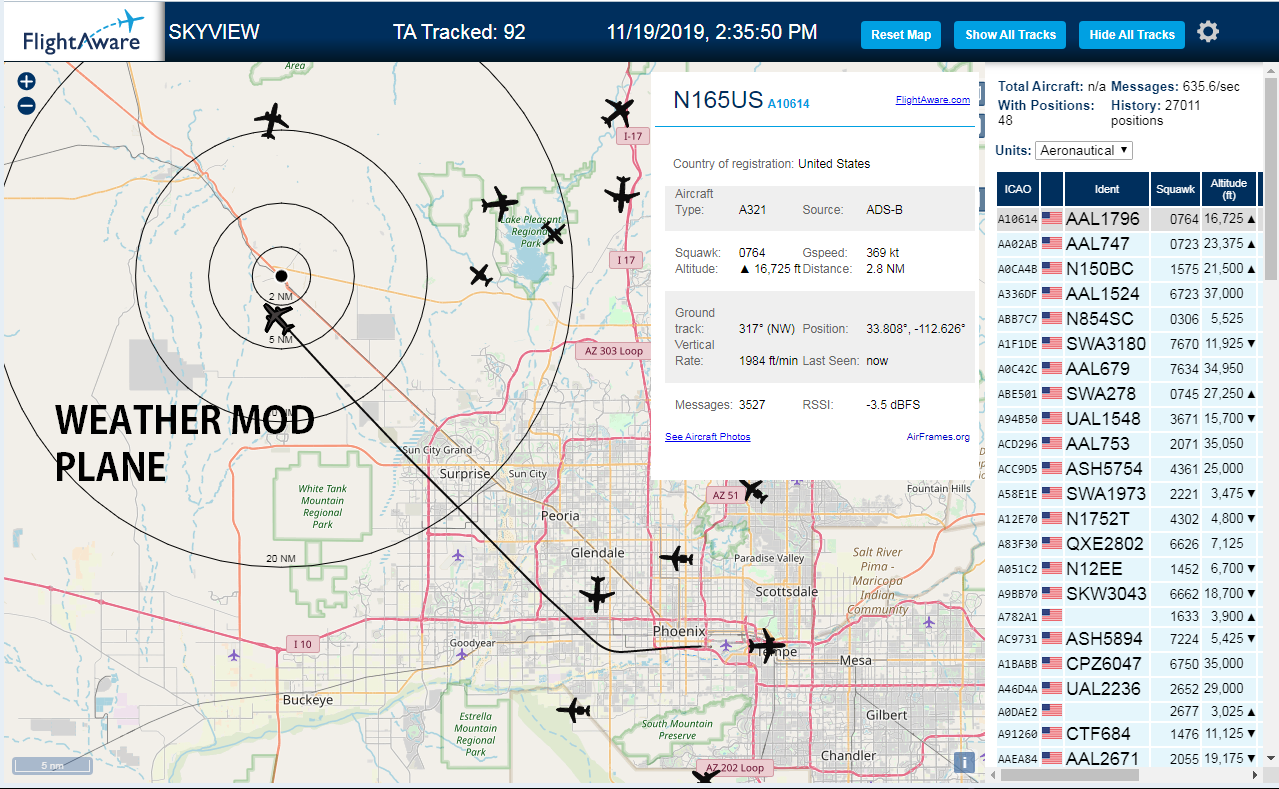Zoom out with the minus map button
Screen dimensions: 1279x789
(26, 105)
